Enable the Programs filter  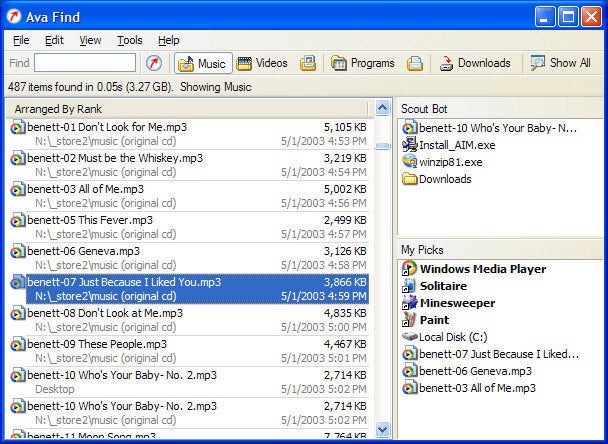click(363, 63)
